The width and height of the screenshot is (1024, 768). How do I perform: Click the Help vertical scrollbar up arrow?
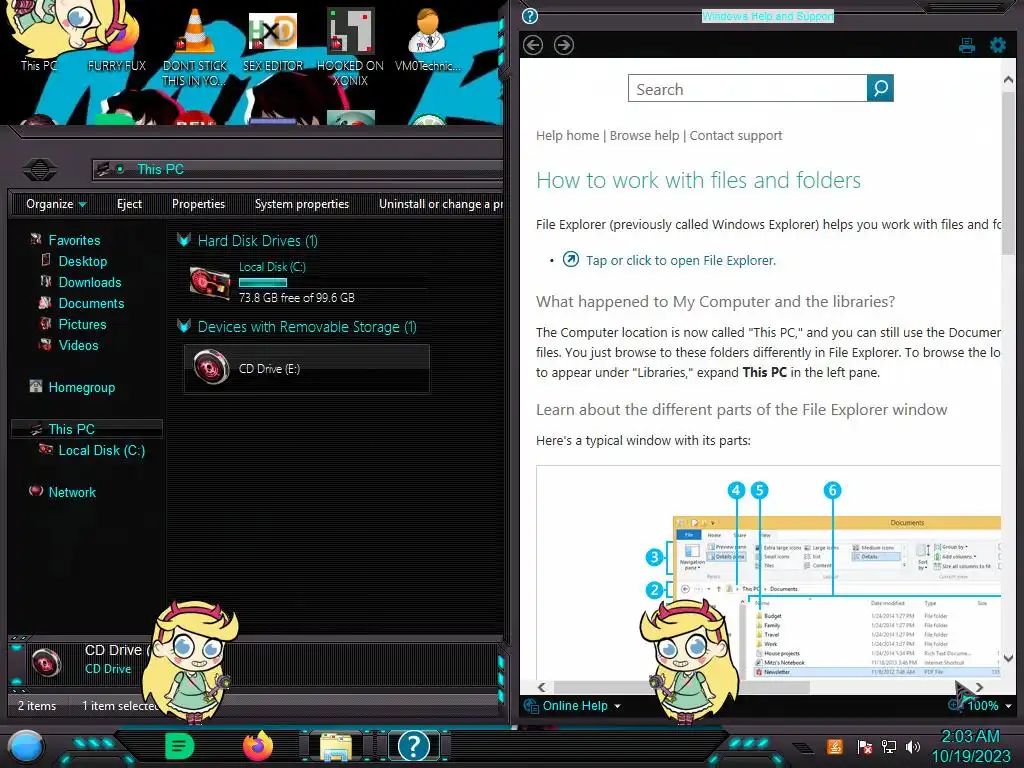point(1008,79)
